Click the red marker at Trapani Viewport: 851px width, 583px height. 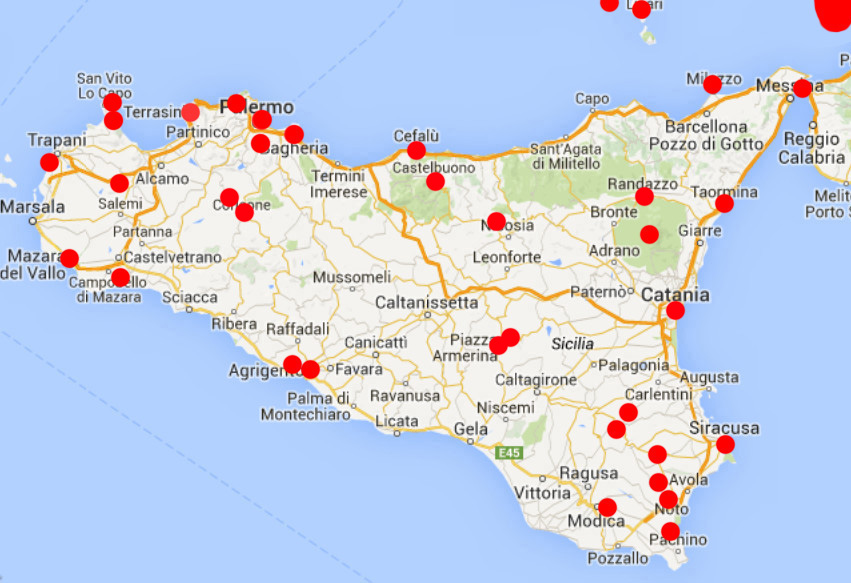coord(49,162)
